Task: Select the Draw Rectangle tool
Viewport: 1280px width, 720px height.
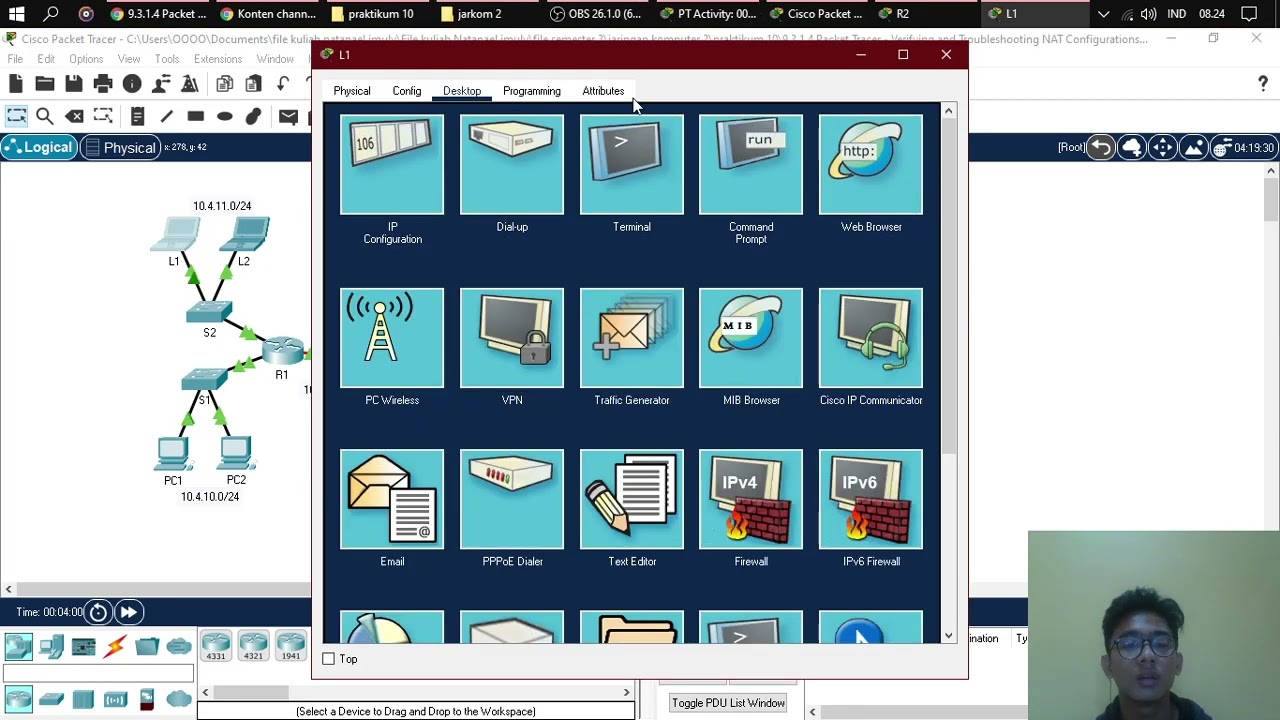Action: [x=196, y=117]
